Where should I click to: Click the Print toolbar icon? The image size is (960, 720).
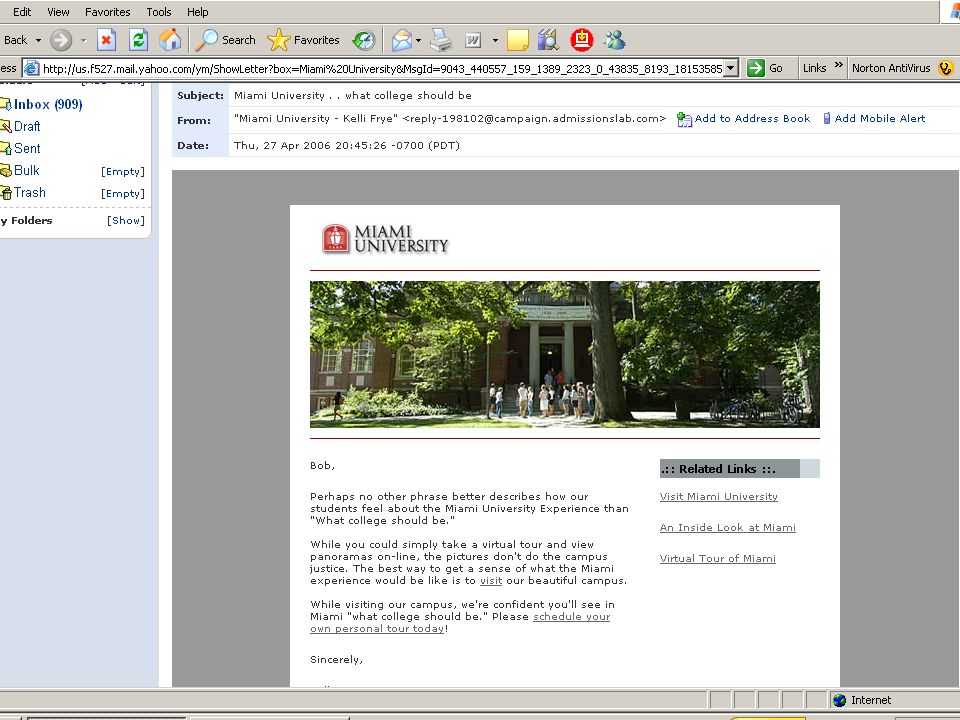click(441, 40)
